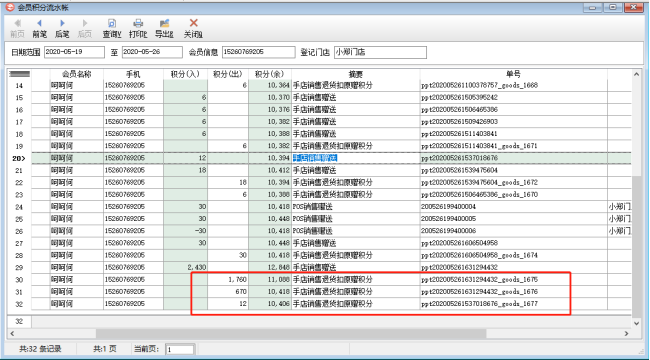Click the 当前页 page number field

[180, 349]
